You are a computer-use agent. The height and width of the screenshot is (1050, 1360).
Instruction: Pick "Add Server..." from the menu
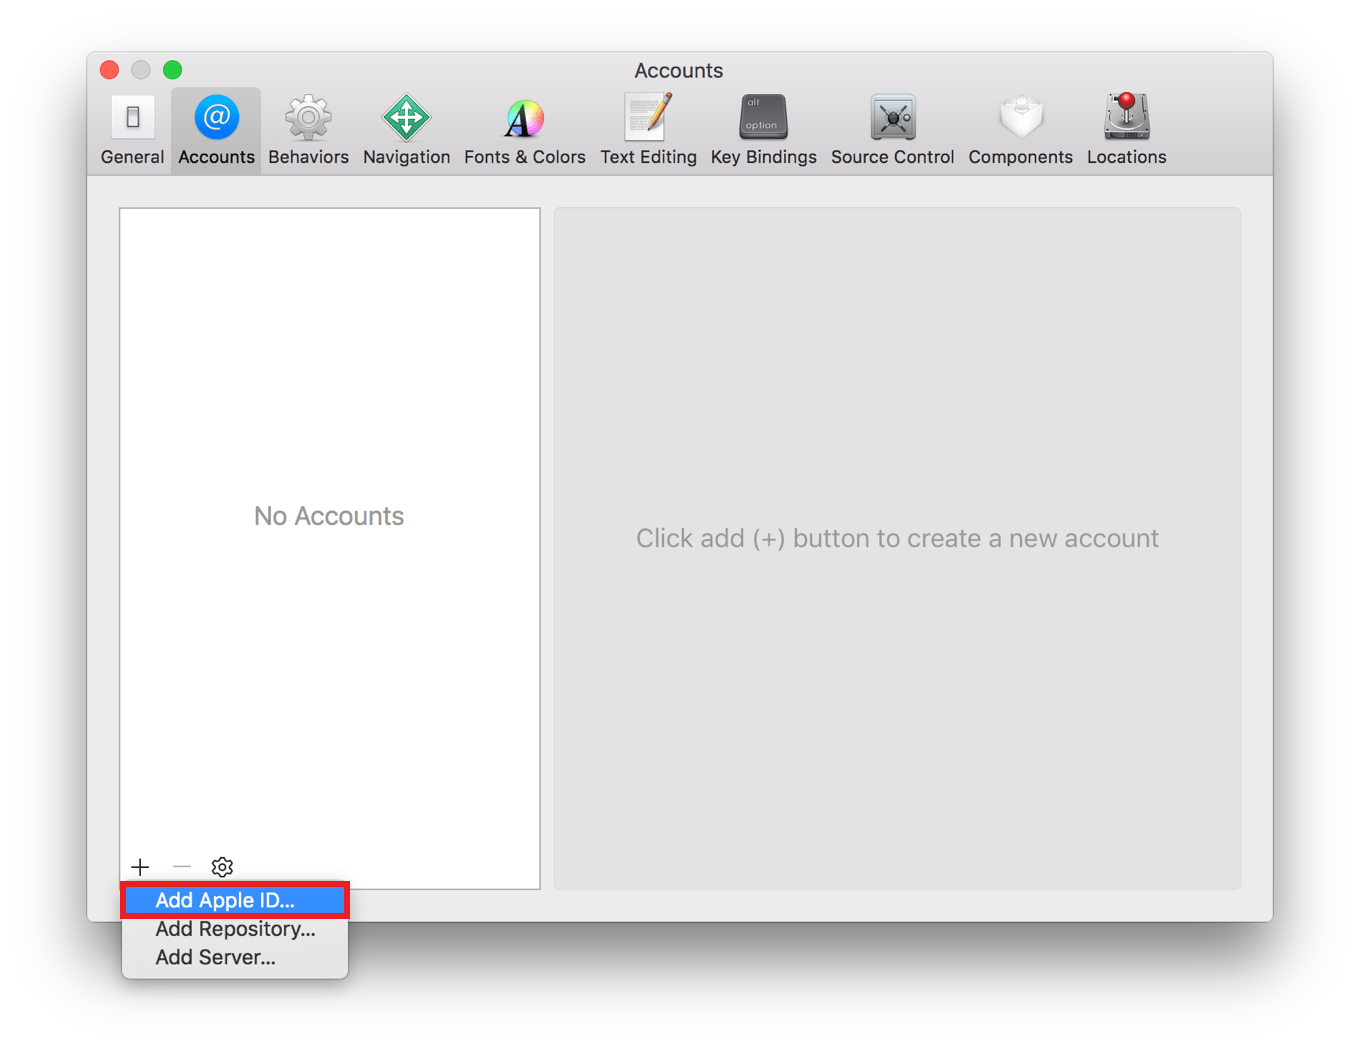pyautogui.click(x=215, y=957)
